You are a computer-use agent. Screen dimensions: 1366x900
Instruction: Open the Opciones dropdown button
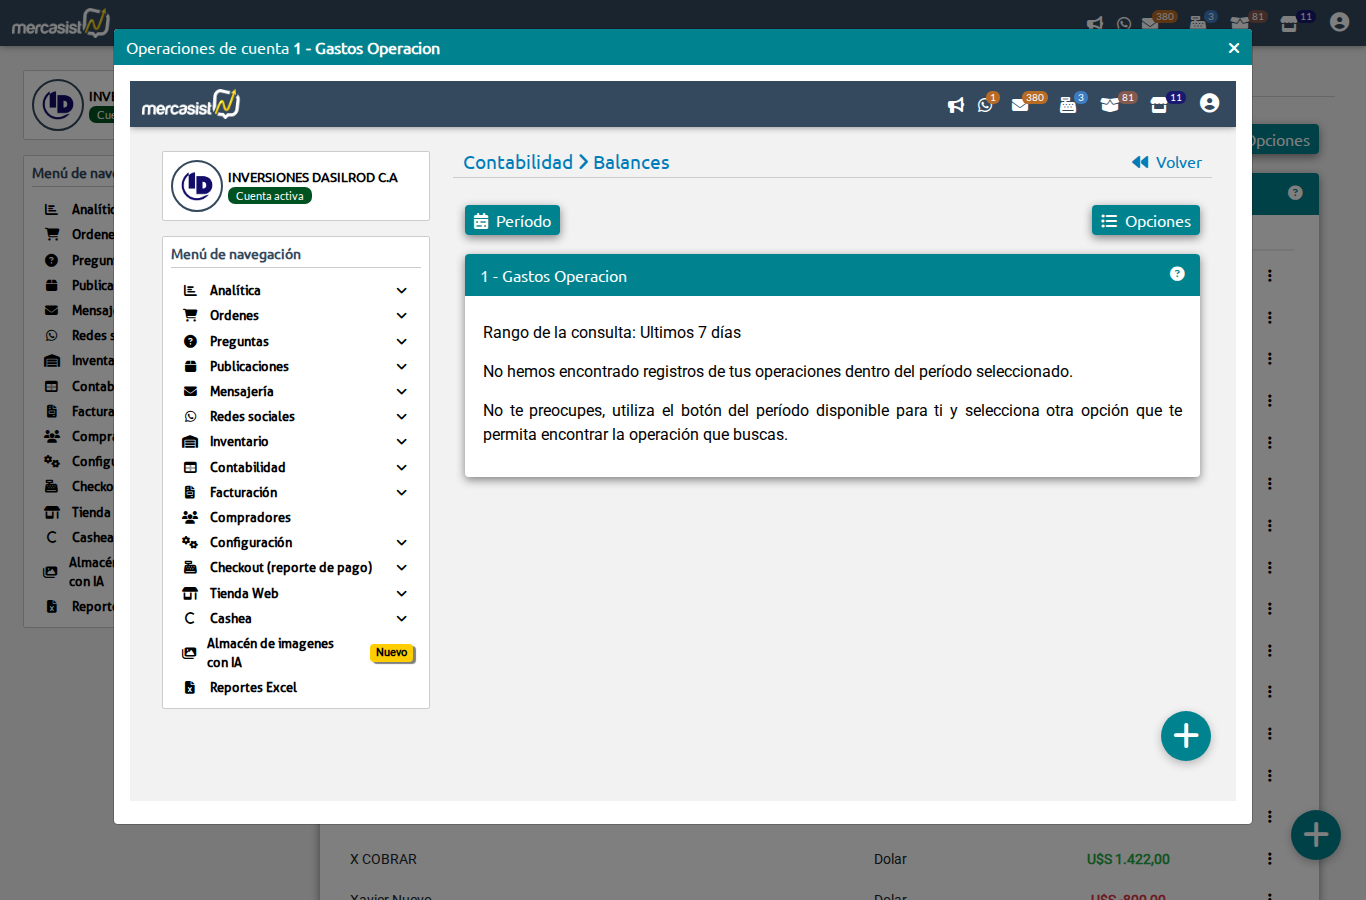(1145, 221)
